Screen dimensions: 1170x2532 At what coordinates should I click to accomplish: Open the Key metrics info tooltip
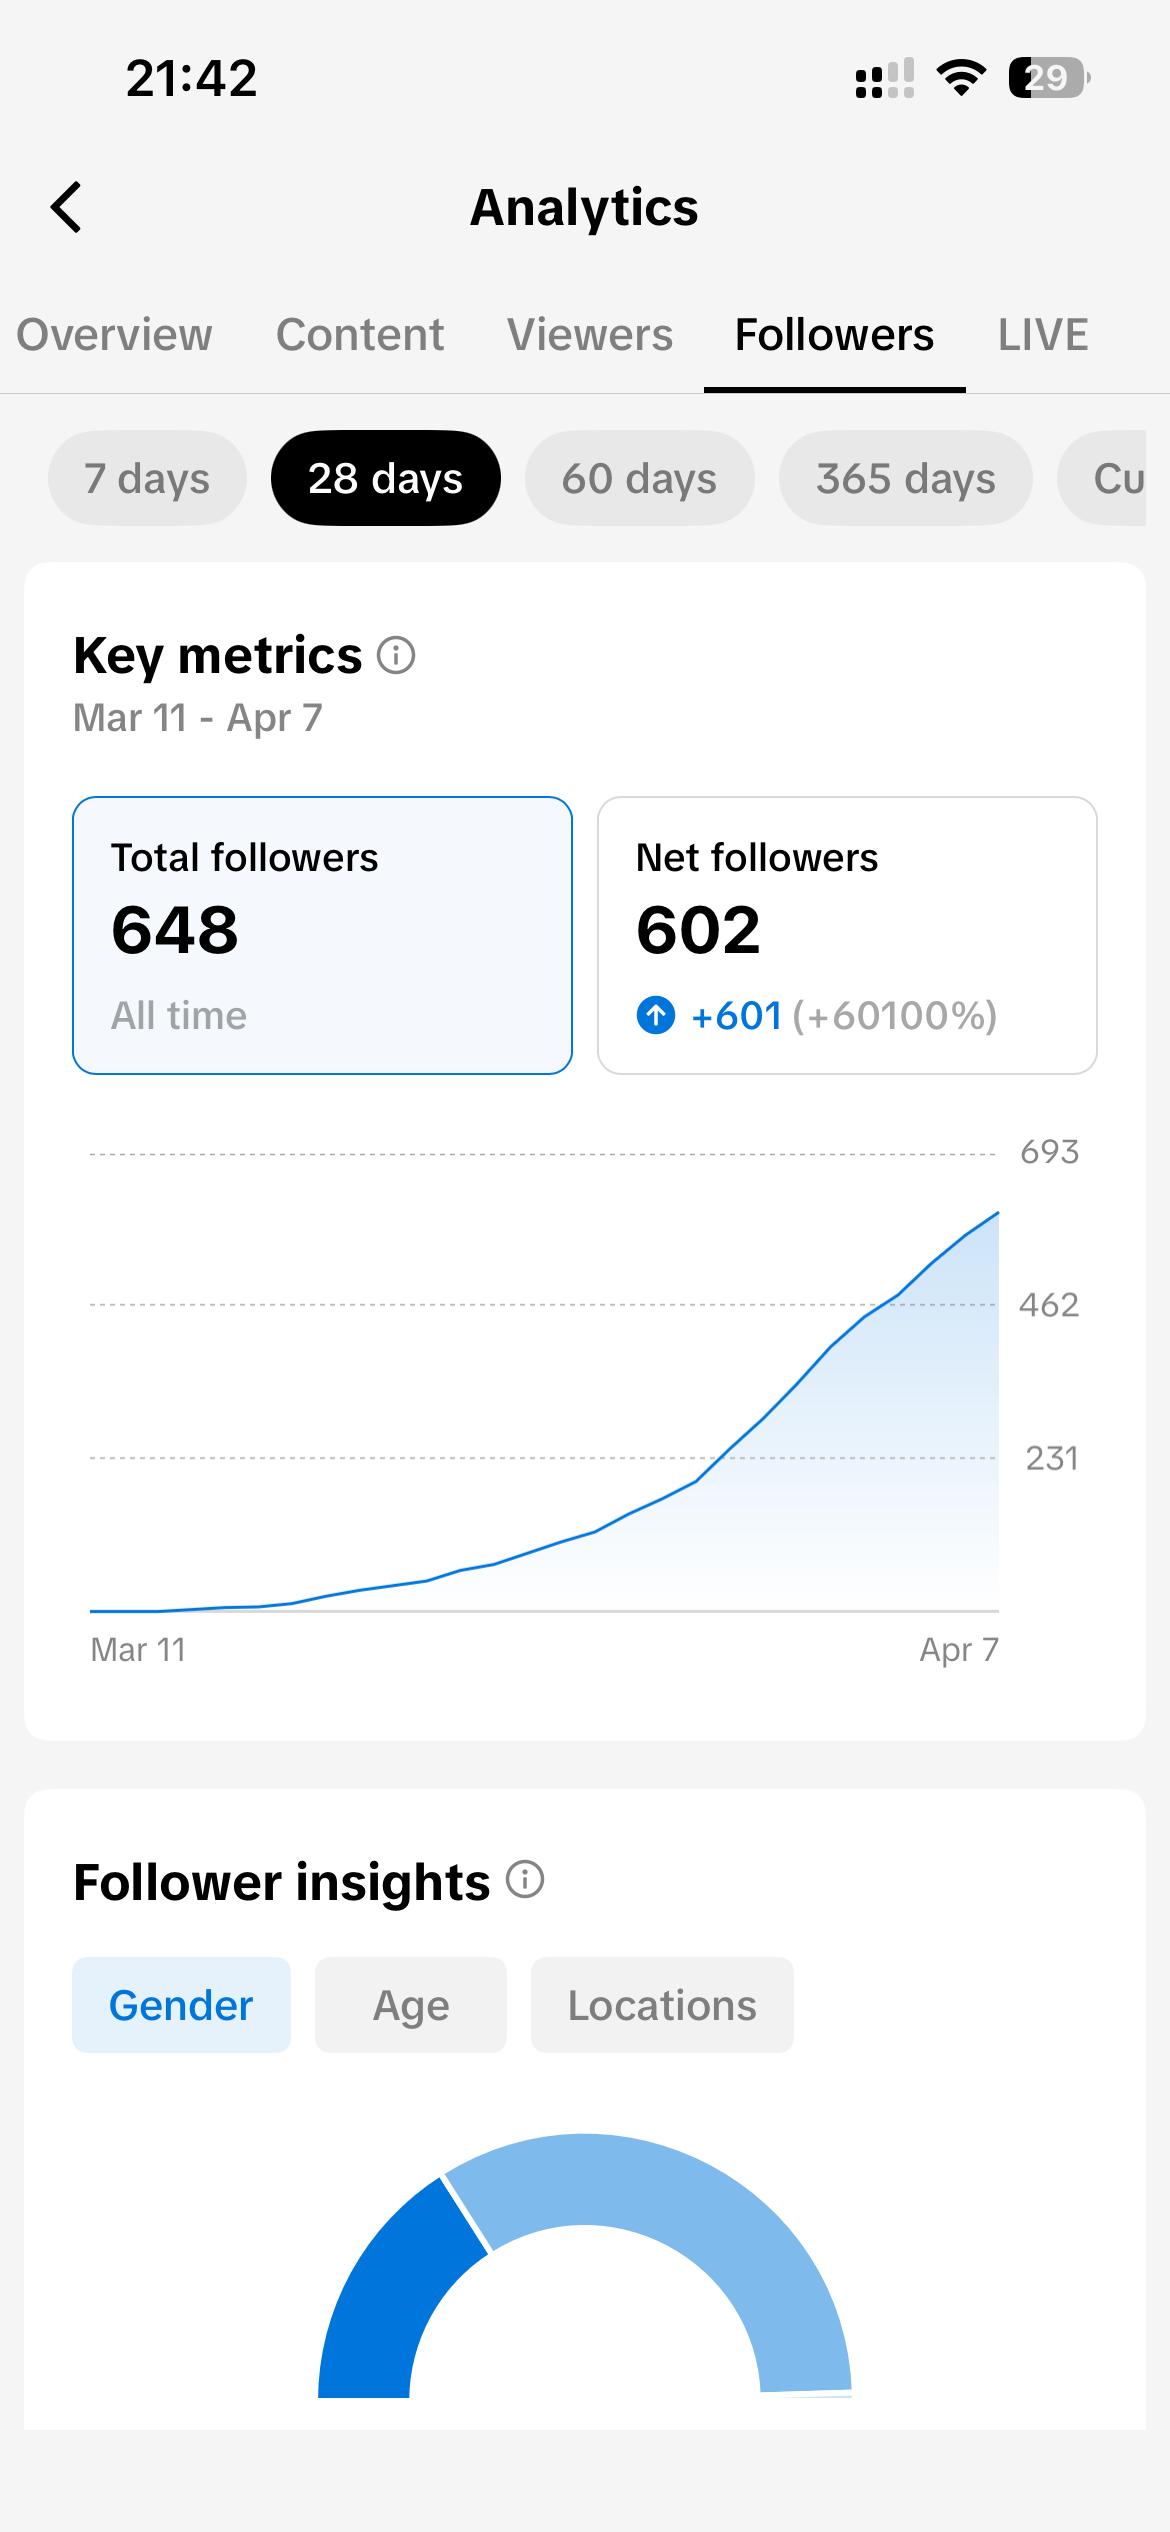tap(396, 656)
